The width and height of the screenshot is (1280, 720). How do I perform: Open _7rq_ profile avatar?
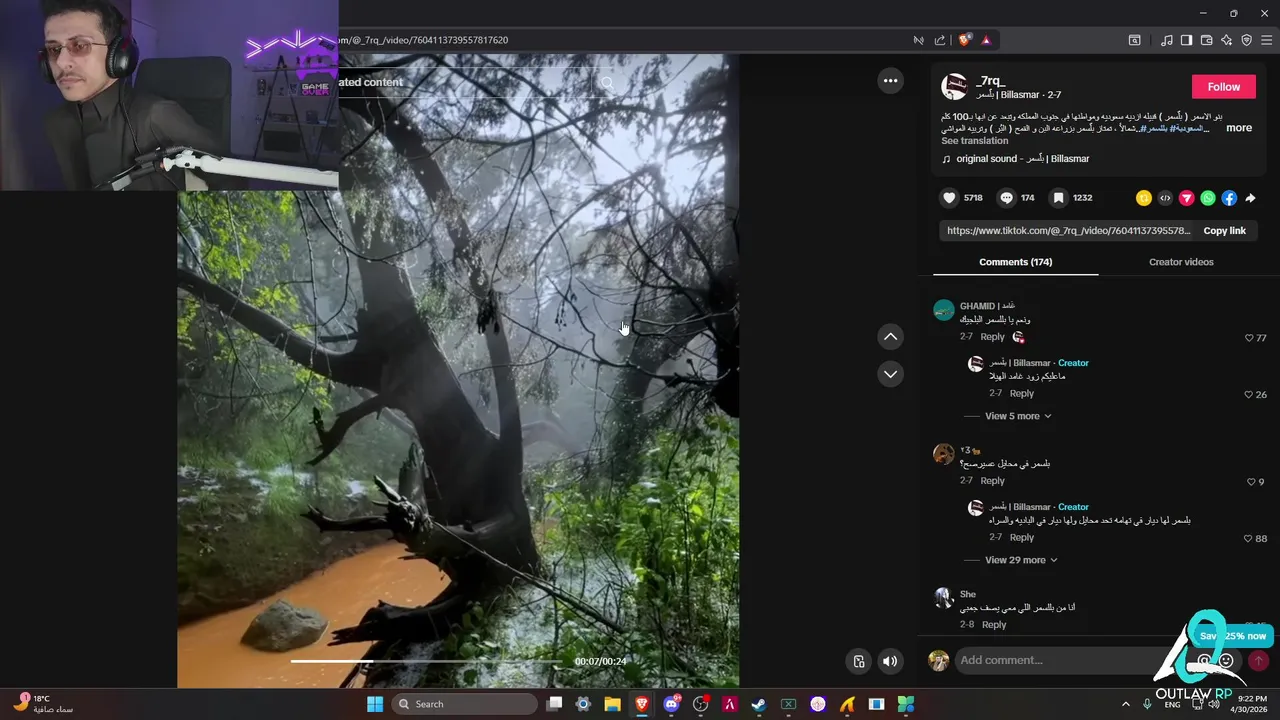(954, 87)
